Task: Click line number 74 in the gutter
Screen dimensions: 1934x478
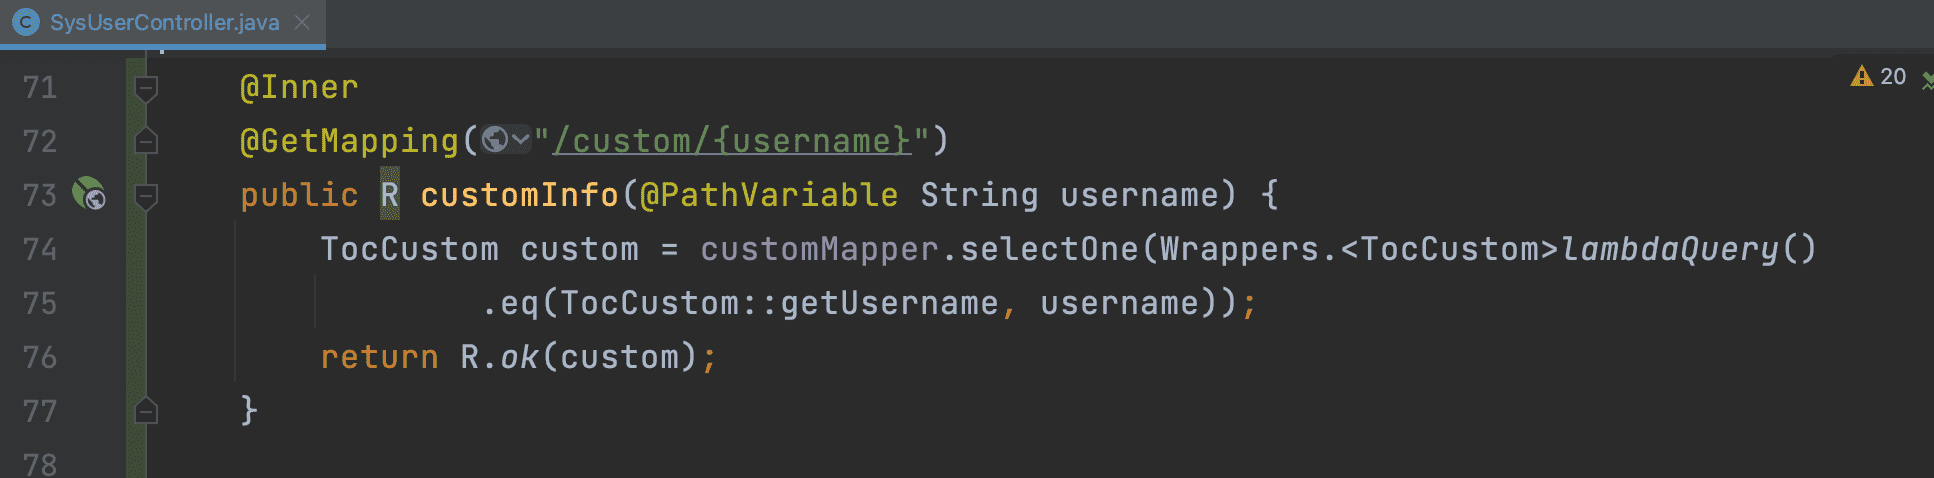Action: (40, 249)
